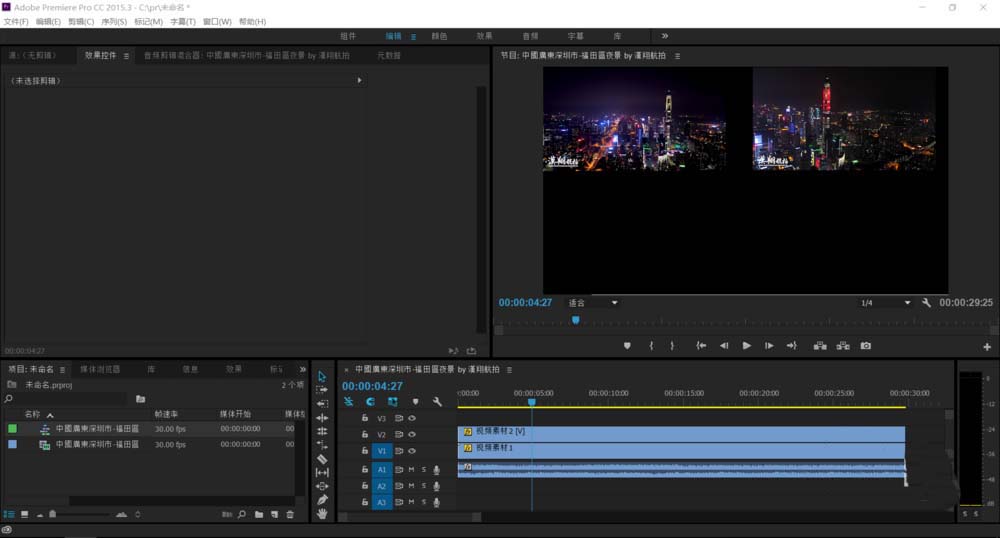Select the Razor tool in the tools panel
This screenshot has width=1000, height=538.
[x=322, y=459]
